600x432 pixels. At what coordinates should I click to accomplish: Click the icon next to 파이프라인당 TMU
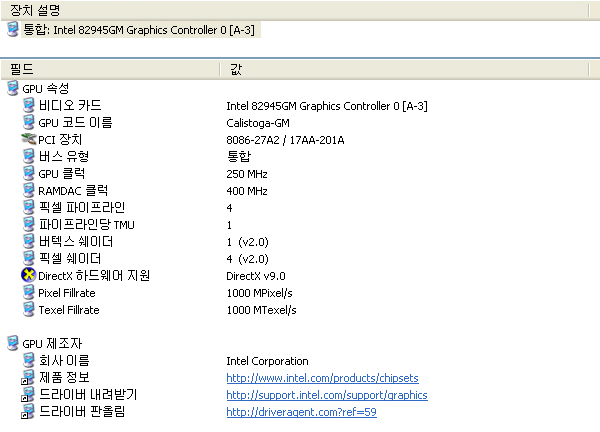[28, 224]
